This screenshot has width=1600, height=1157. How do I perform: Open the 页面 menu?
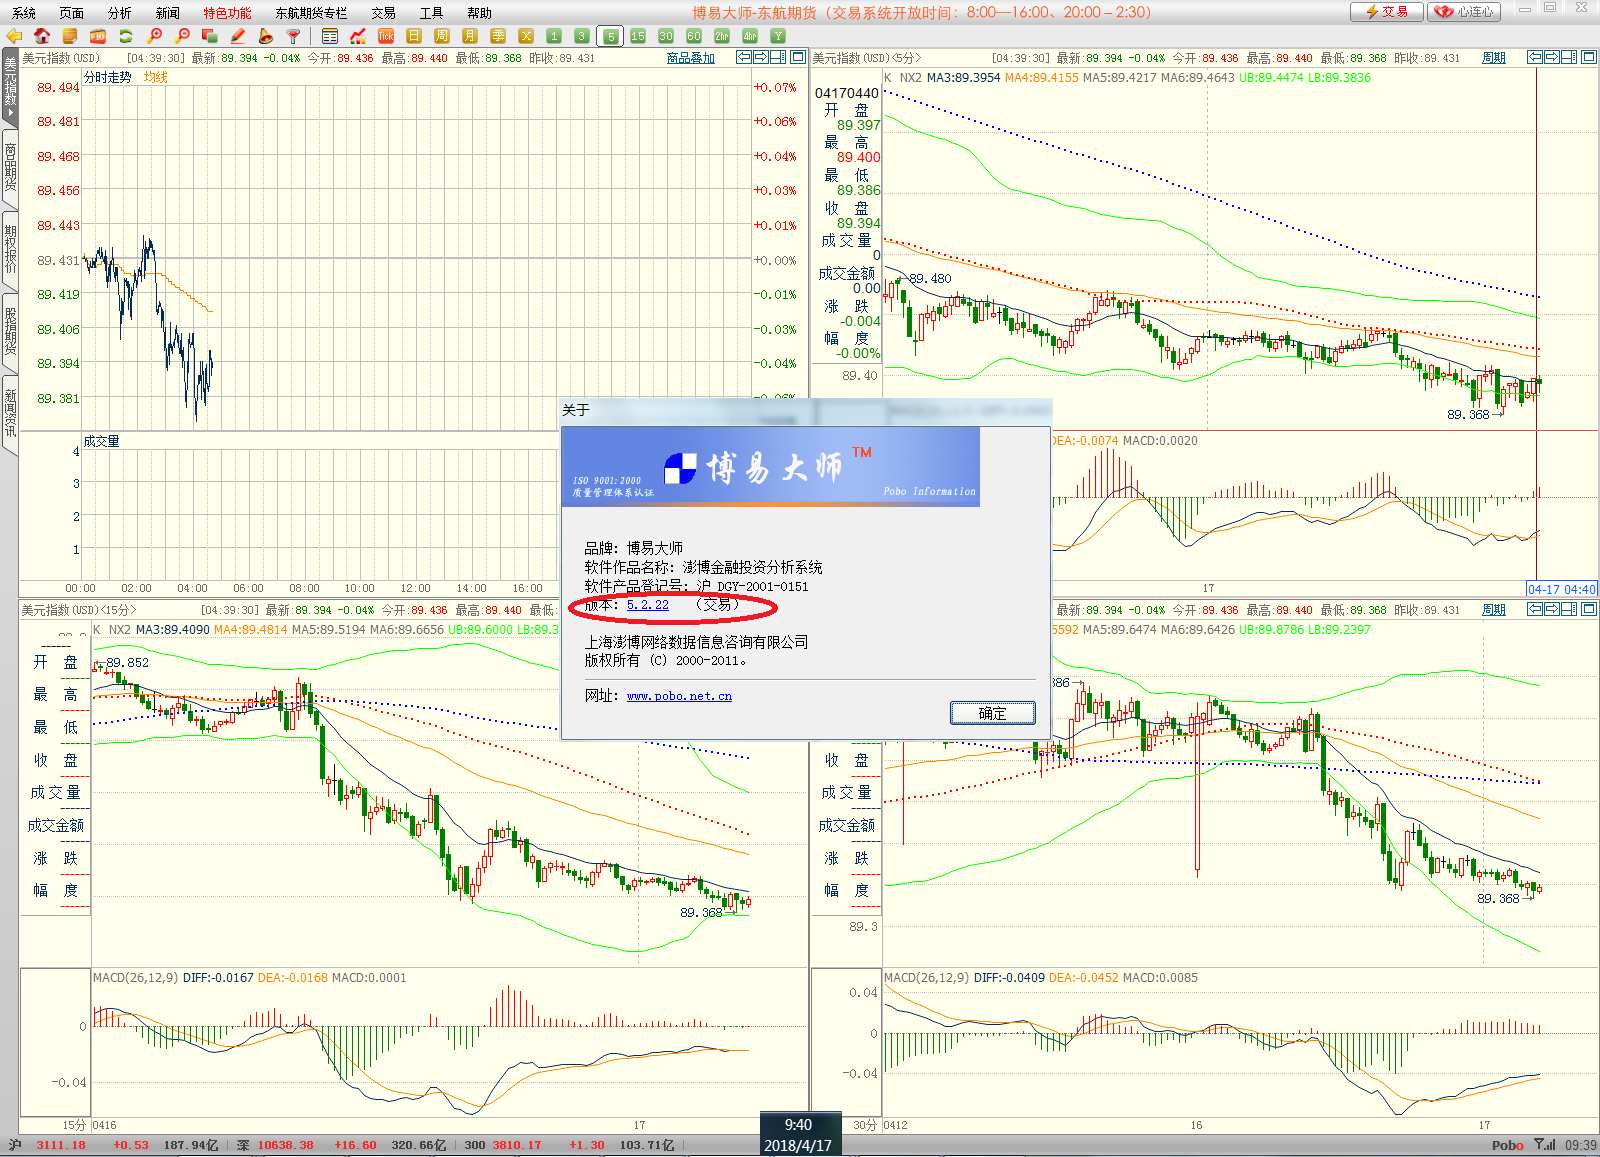pyautogui.click(x=72, y=13)
